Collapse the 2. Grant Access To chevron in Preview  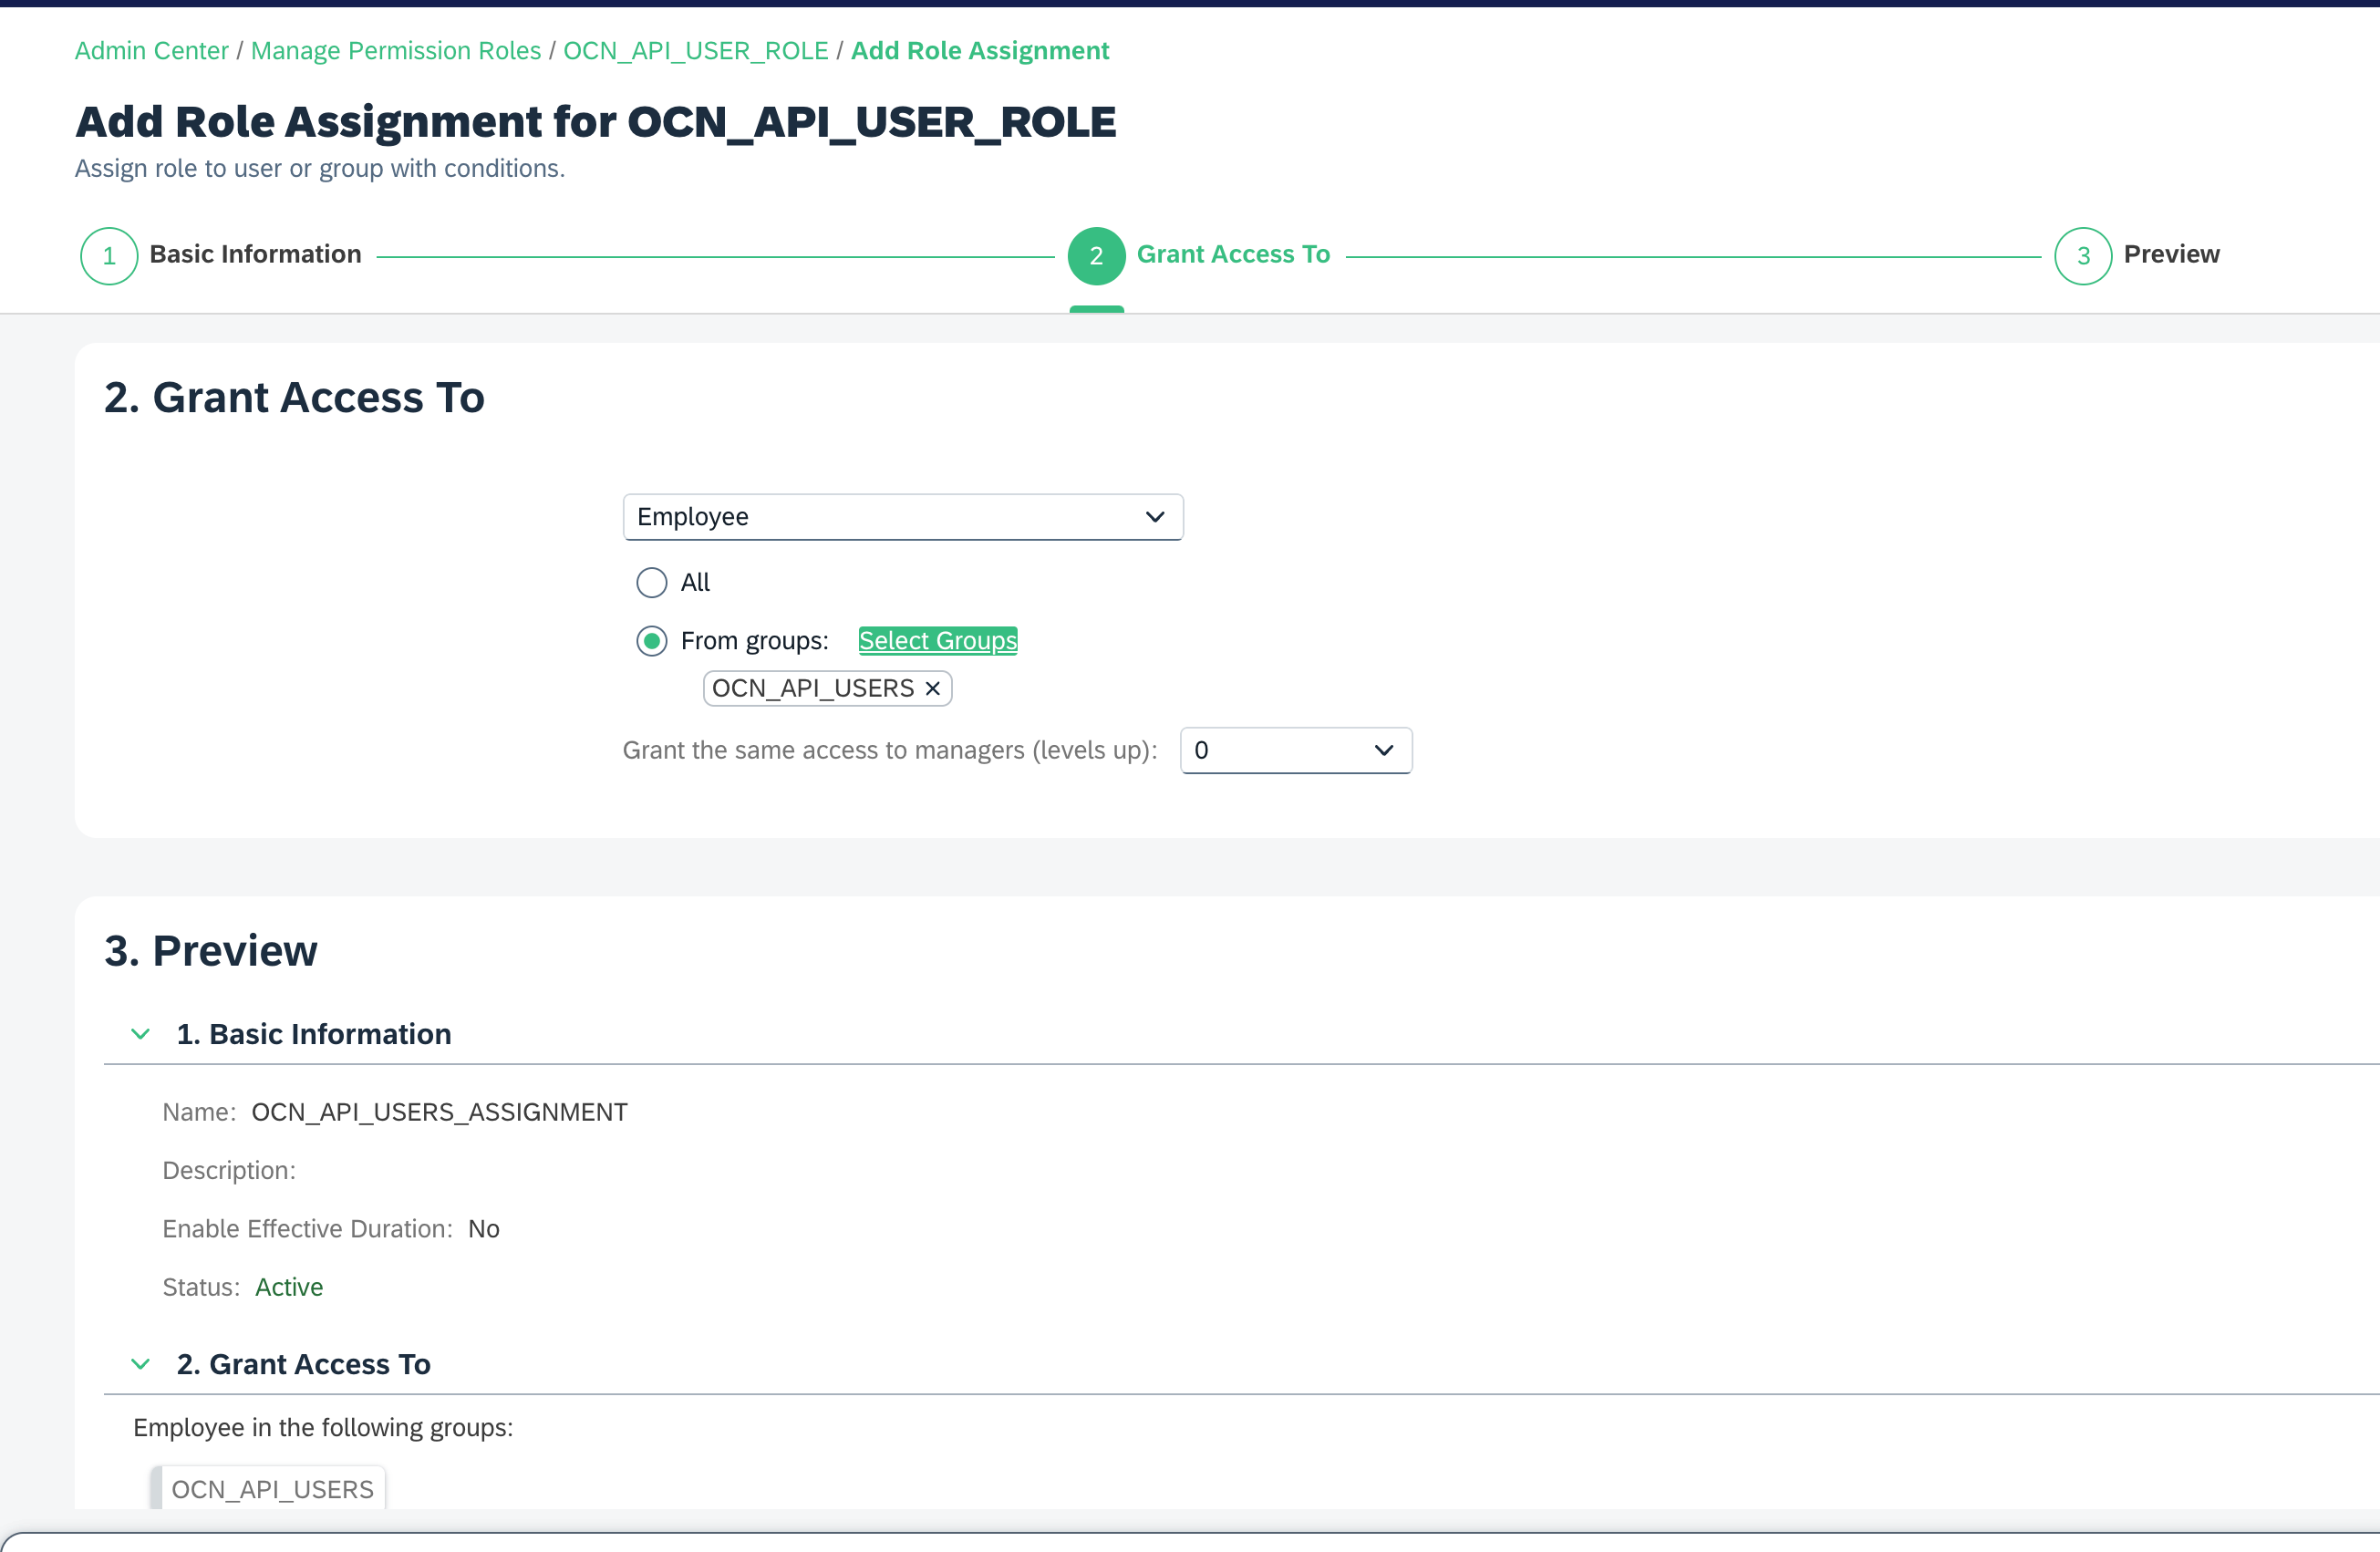pos(141,1364)
